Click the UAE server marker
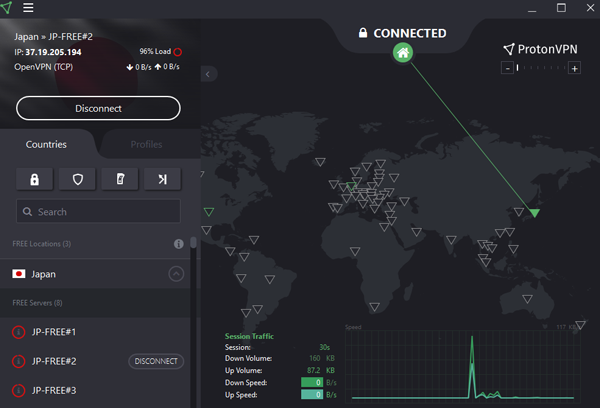The height and width of the screenshot is (408, 600). 417,232
